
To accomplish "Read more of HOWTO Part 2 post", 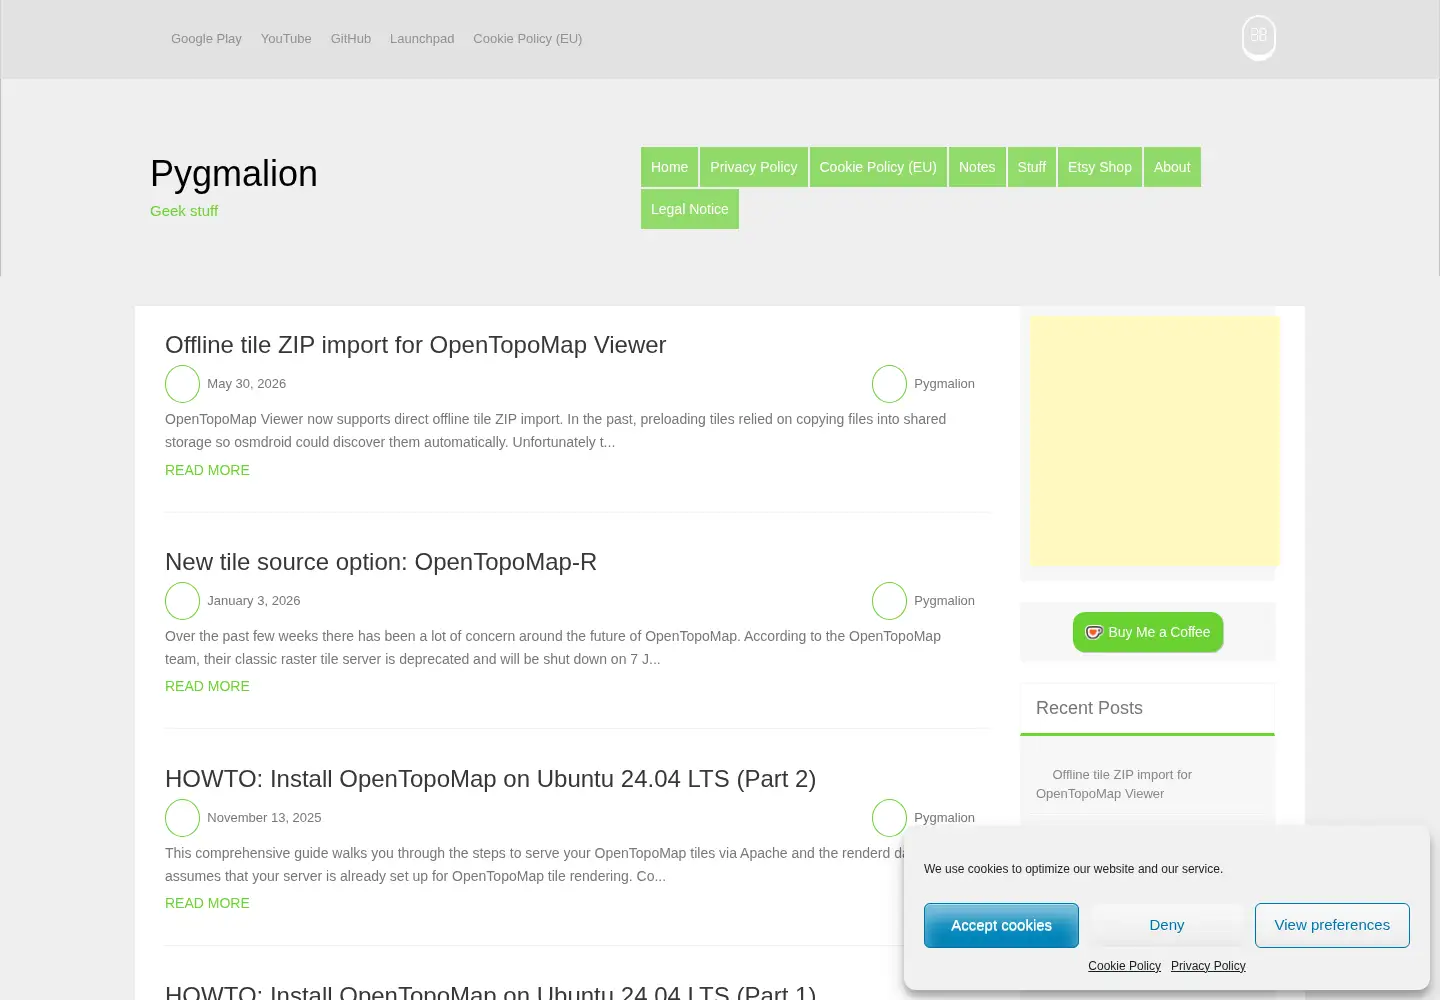I will click(x=207, y=903).
